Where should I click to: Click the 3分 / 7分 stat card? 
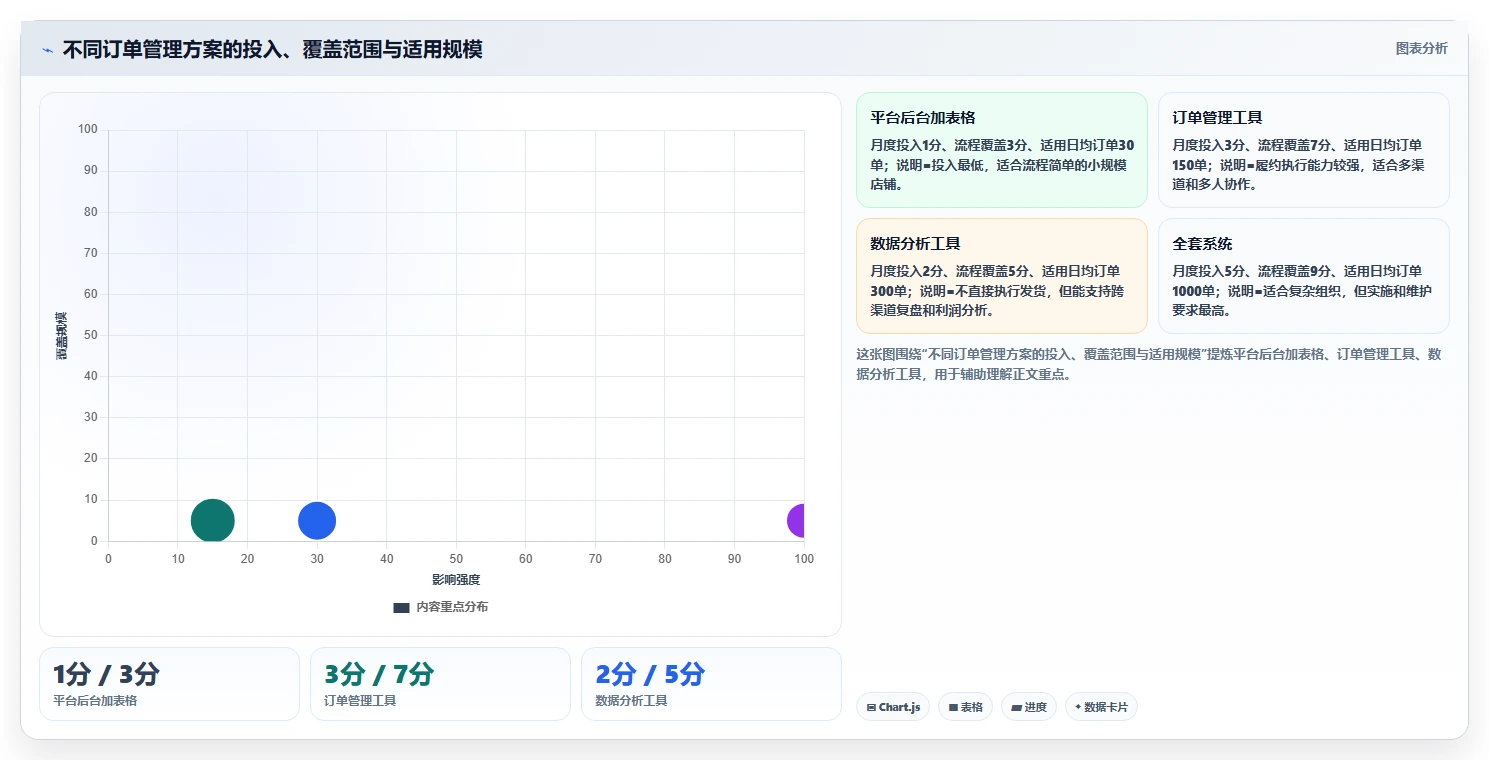click(x=440, y=684)
